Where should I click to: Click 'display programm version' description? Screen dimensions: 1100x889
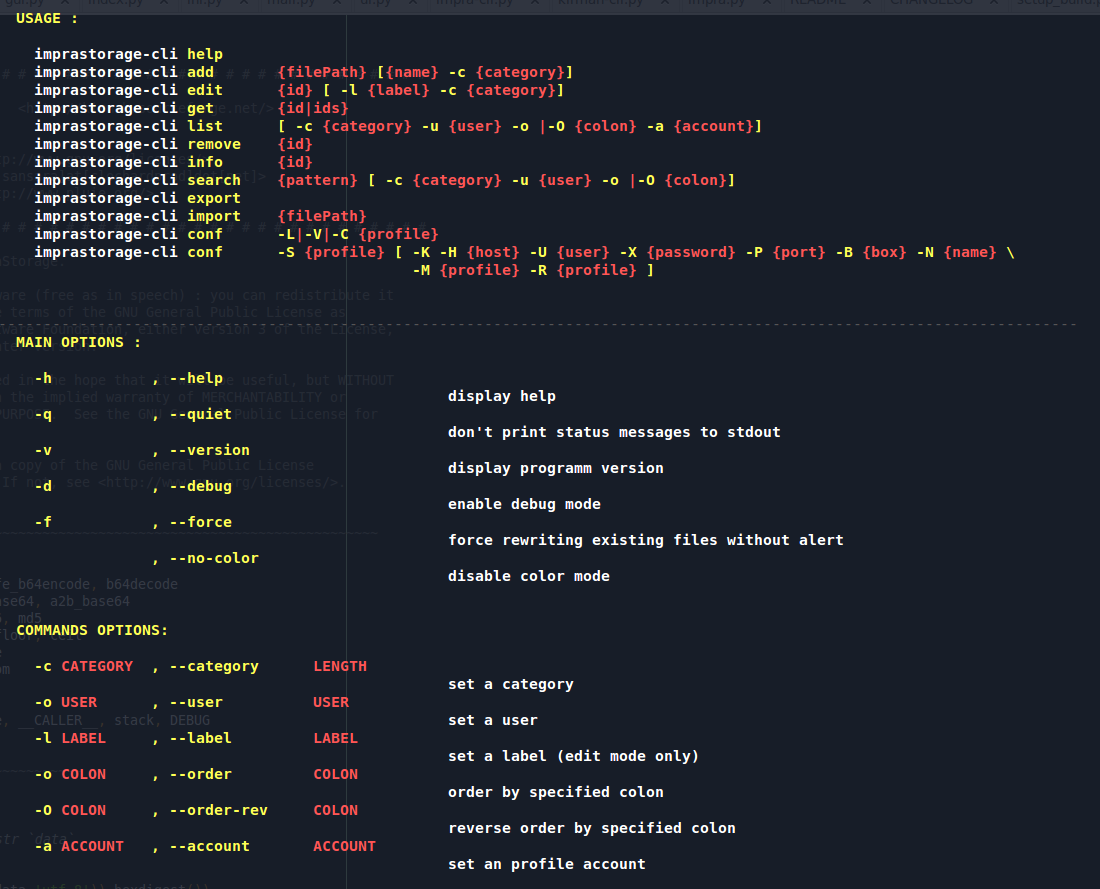tap(555, 468)
